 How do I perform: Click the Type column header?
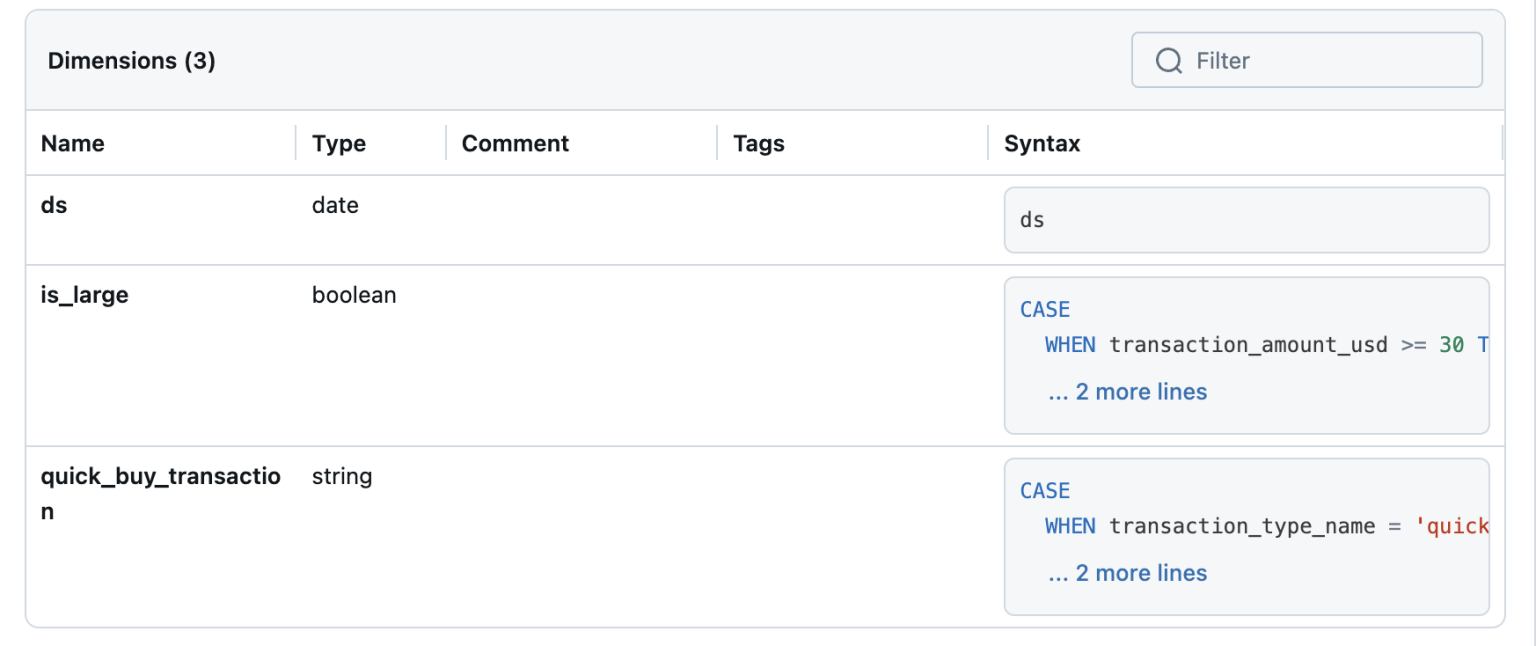339,143
